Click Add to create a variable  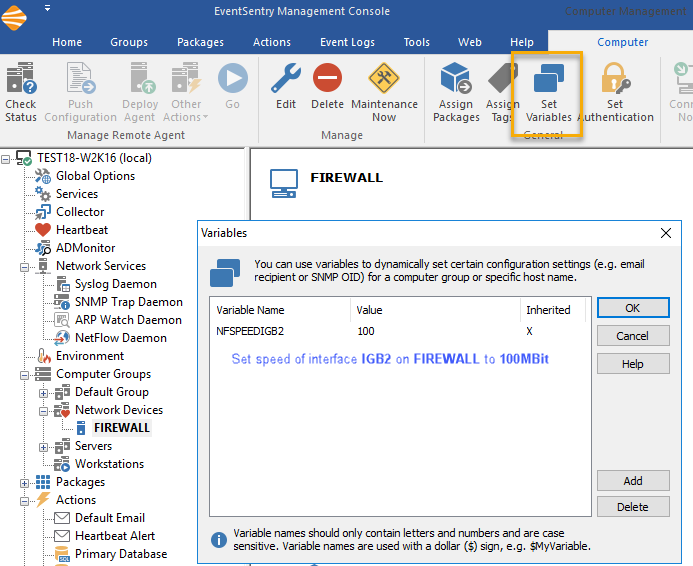633,481
